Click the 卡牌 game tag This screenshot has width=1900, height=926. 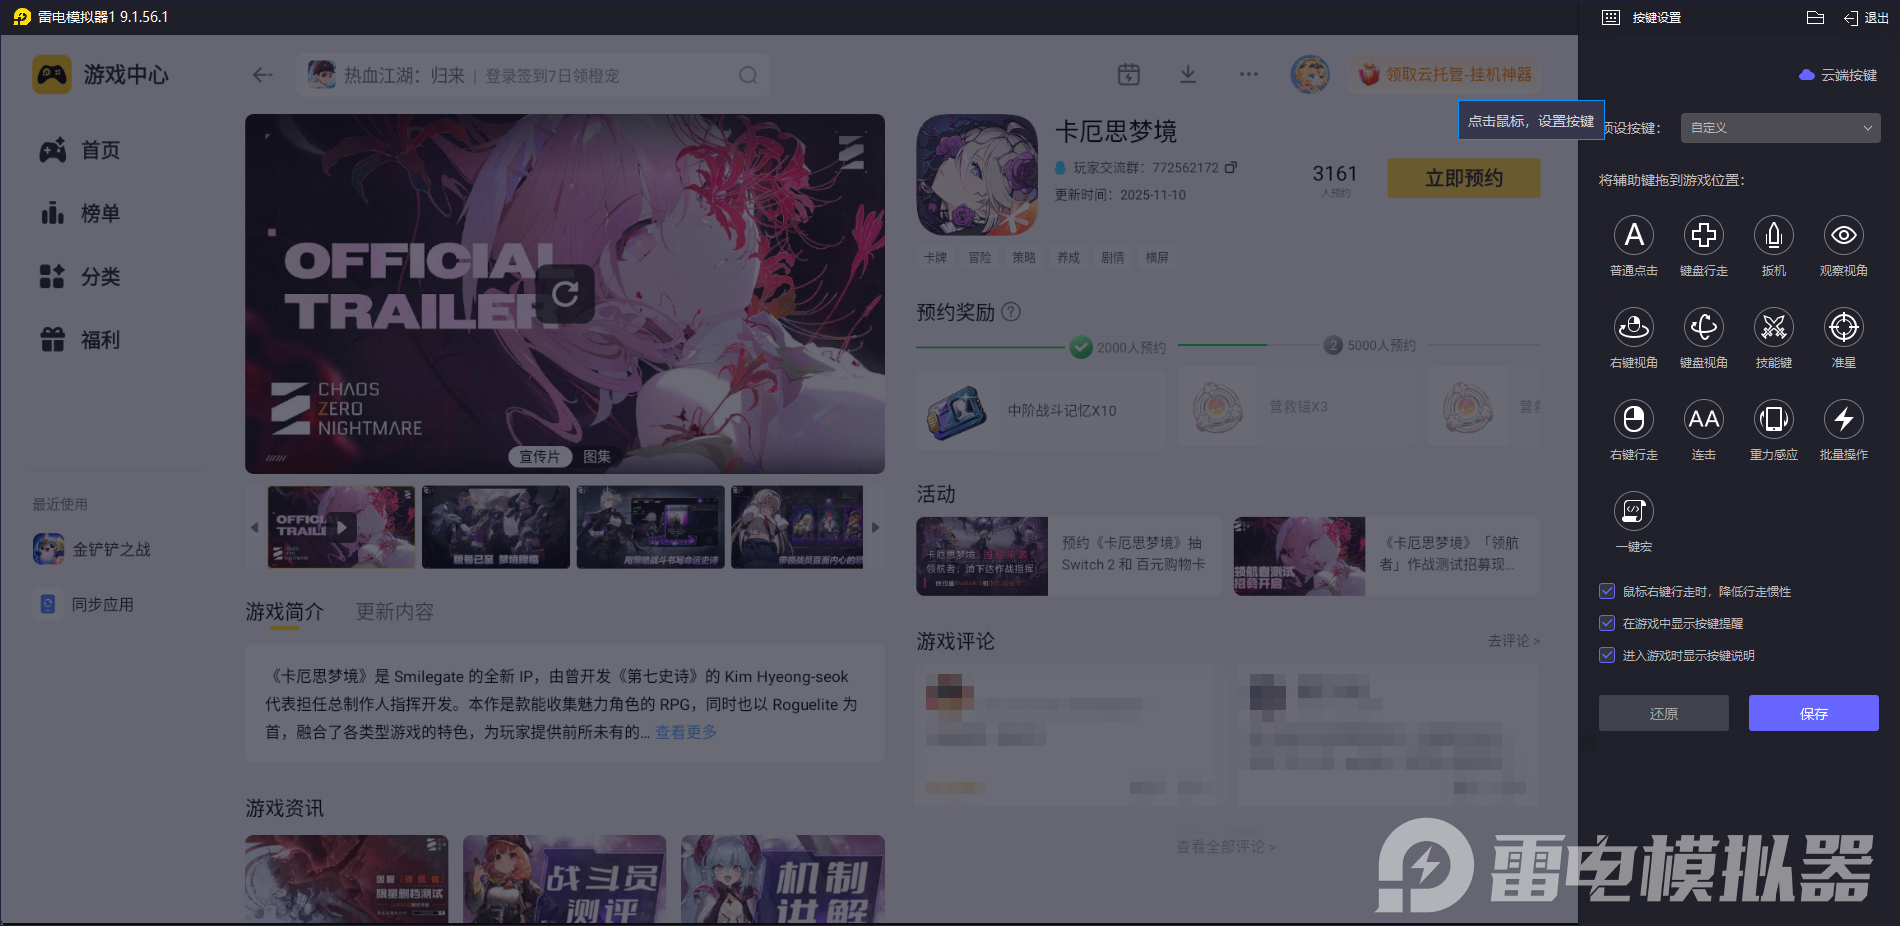click(x=935, y=258)
